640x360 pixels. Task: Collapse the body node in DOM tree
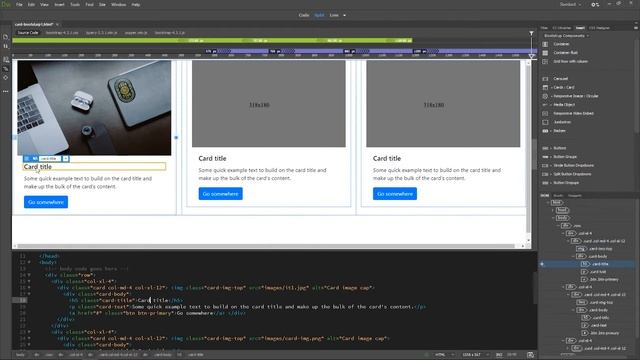pos(553,218)
